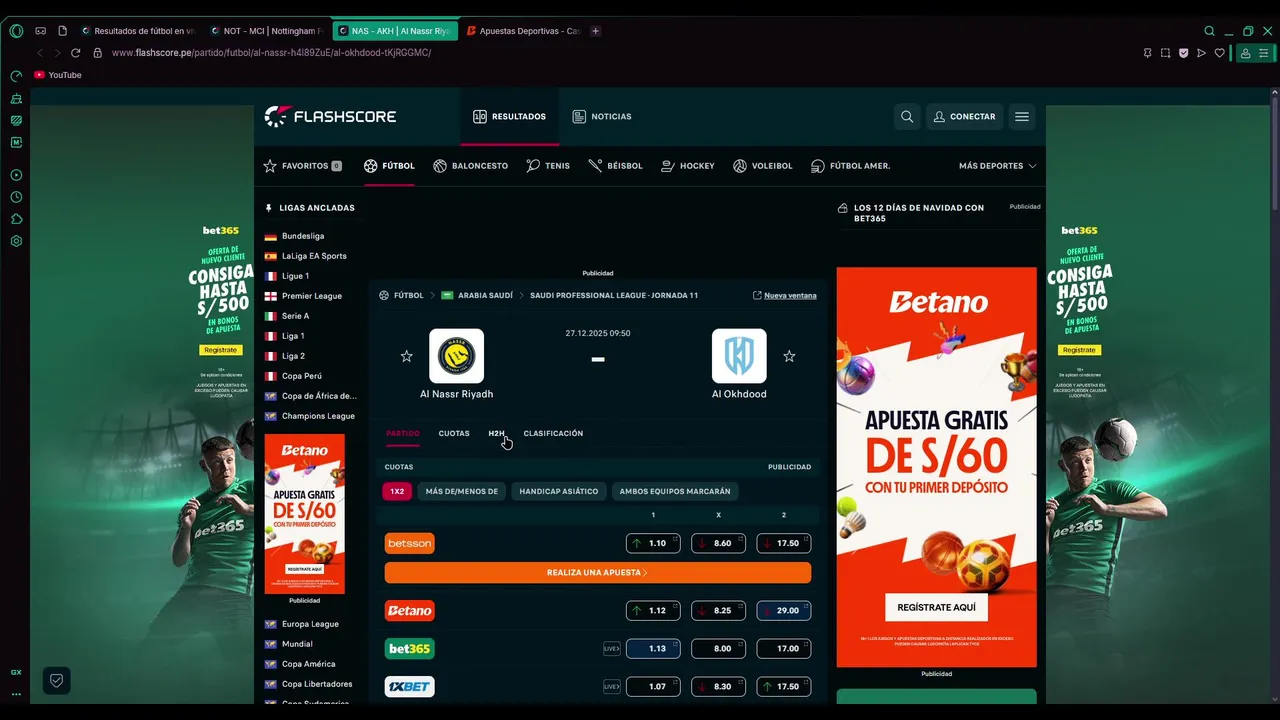Click Regístrate Aquí in the large Betano ad
1280x720 pixels.
pyautogui.click(x=936, y=607)
